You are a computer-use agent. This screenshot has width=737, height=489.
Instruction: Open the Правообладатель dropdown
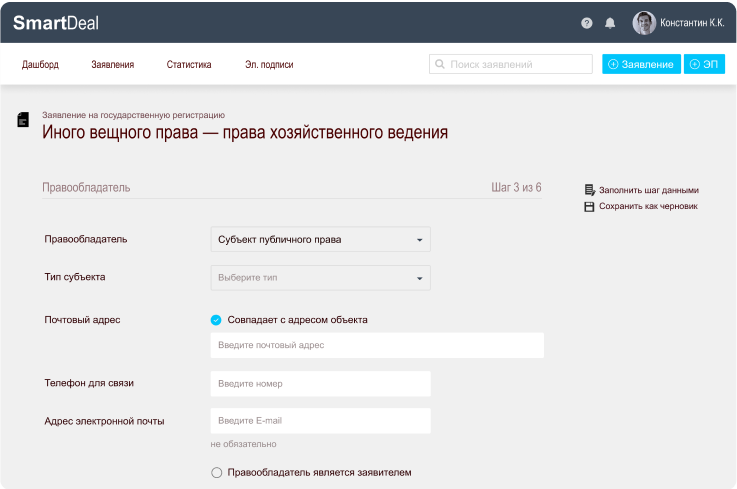click(x=321, y=239)
